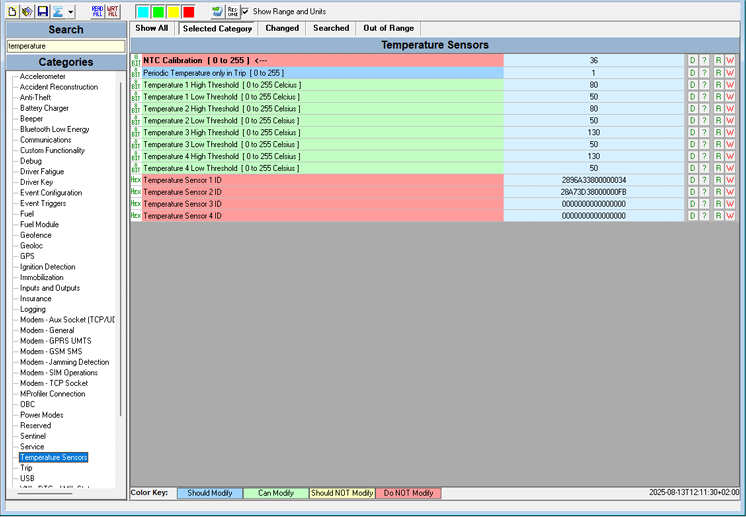Click the R button for Temperature Sensor 1 ID

718,180
